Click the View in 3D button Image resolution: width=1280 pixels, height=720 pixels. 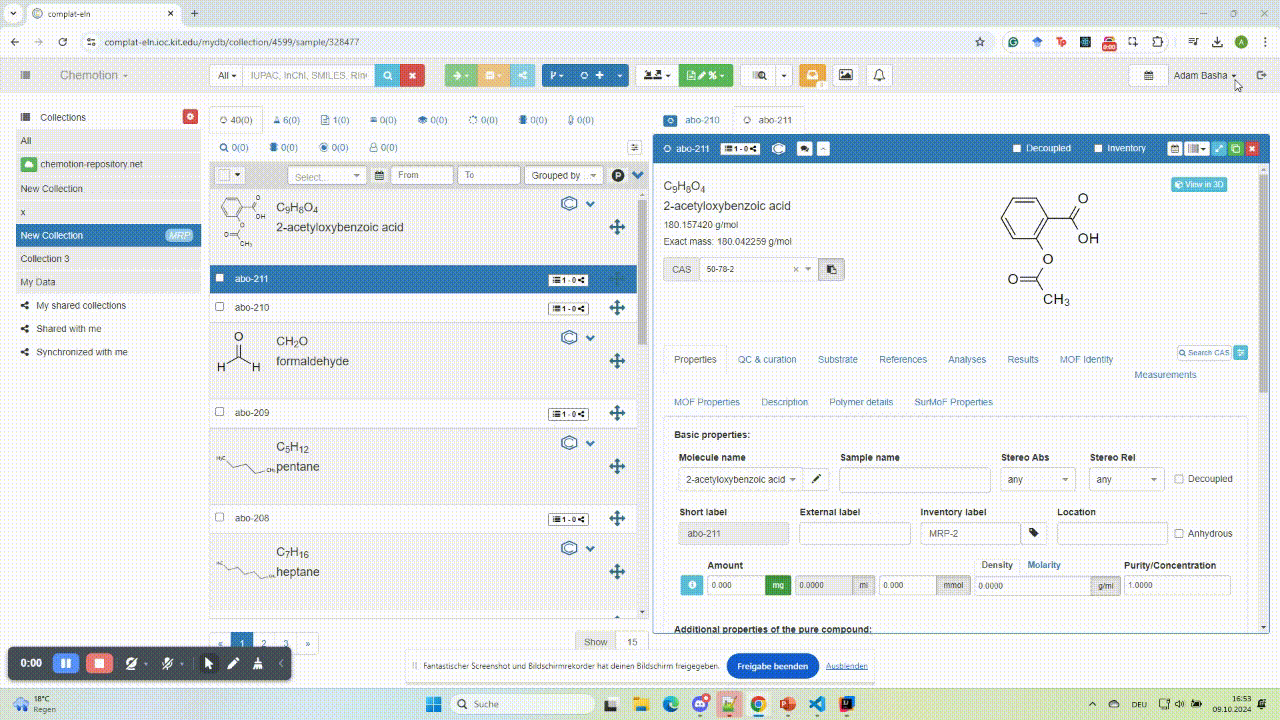[1199, 184]
